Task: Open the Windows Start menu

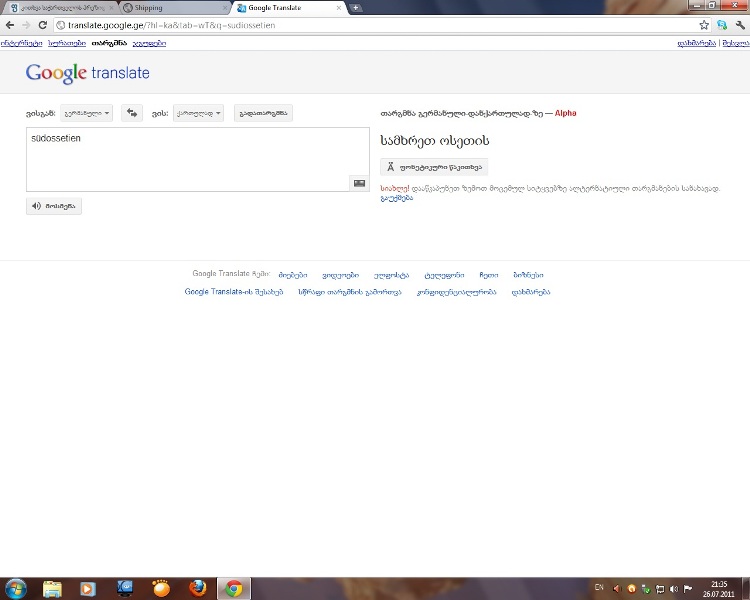Action: (15, 589)
